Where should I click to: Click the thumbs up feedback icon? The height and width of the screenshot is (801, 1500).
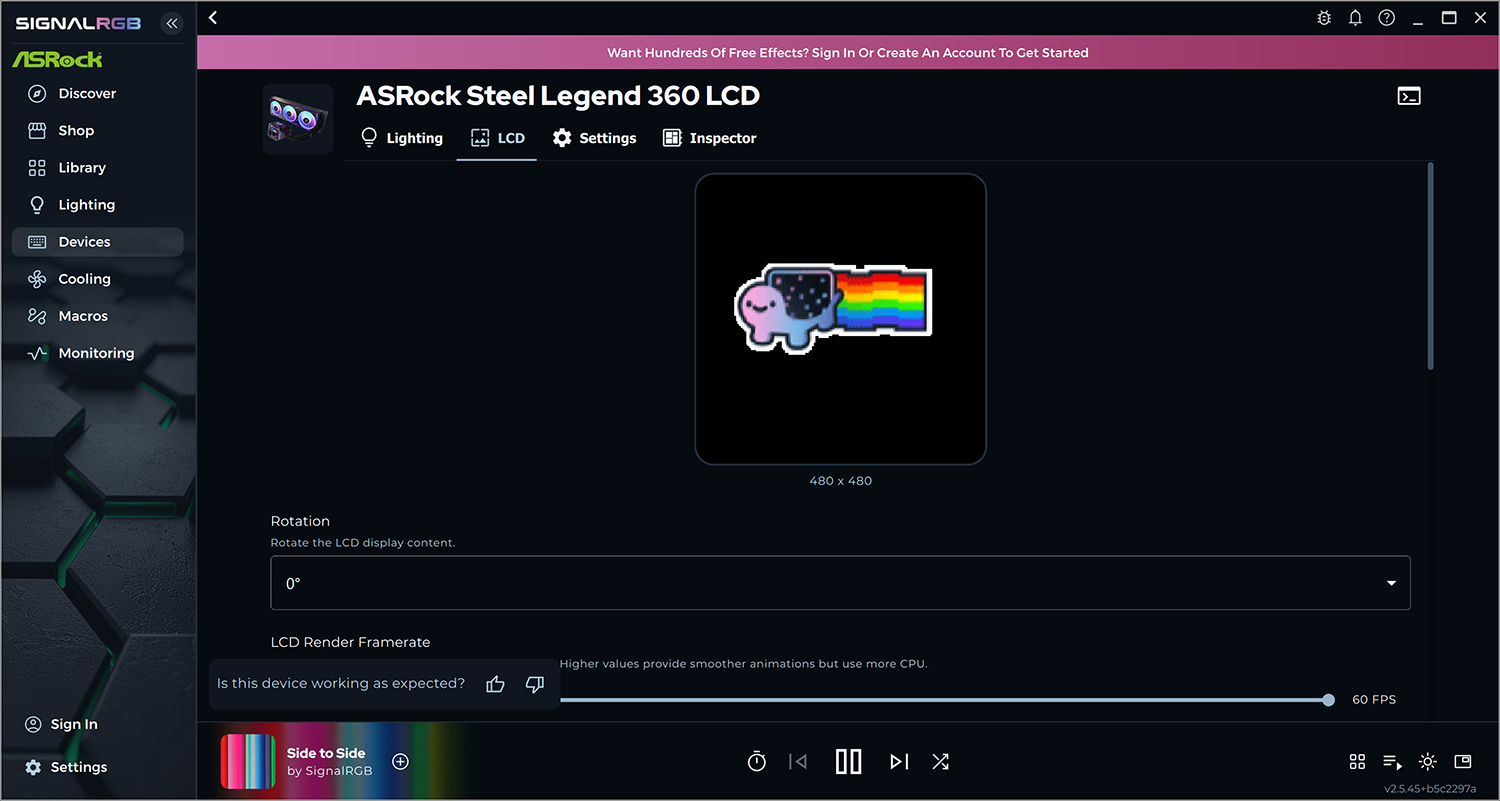[x=495, y=684]
